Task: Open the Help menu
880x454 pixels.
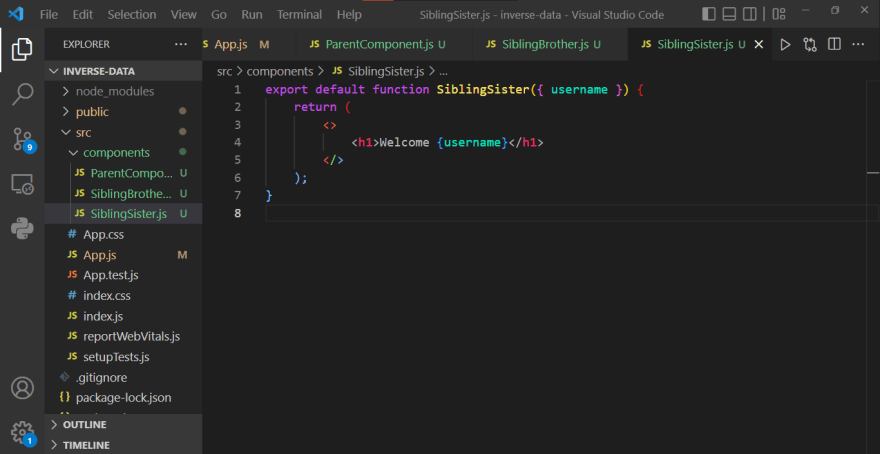Action: pos(349,15)
